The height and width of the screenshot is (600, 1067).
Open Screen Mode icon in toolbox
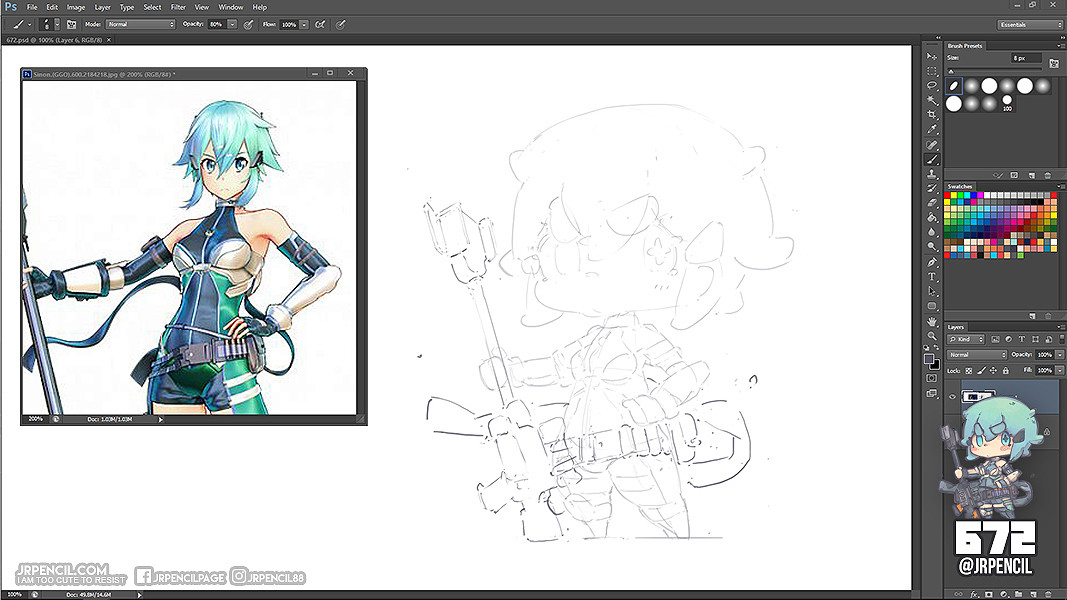click(x=932, y=393)
